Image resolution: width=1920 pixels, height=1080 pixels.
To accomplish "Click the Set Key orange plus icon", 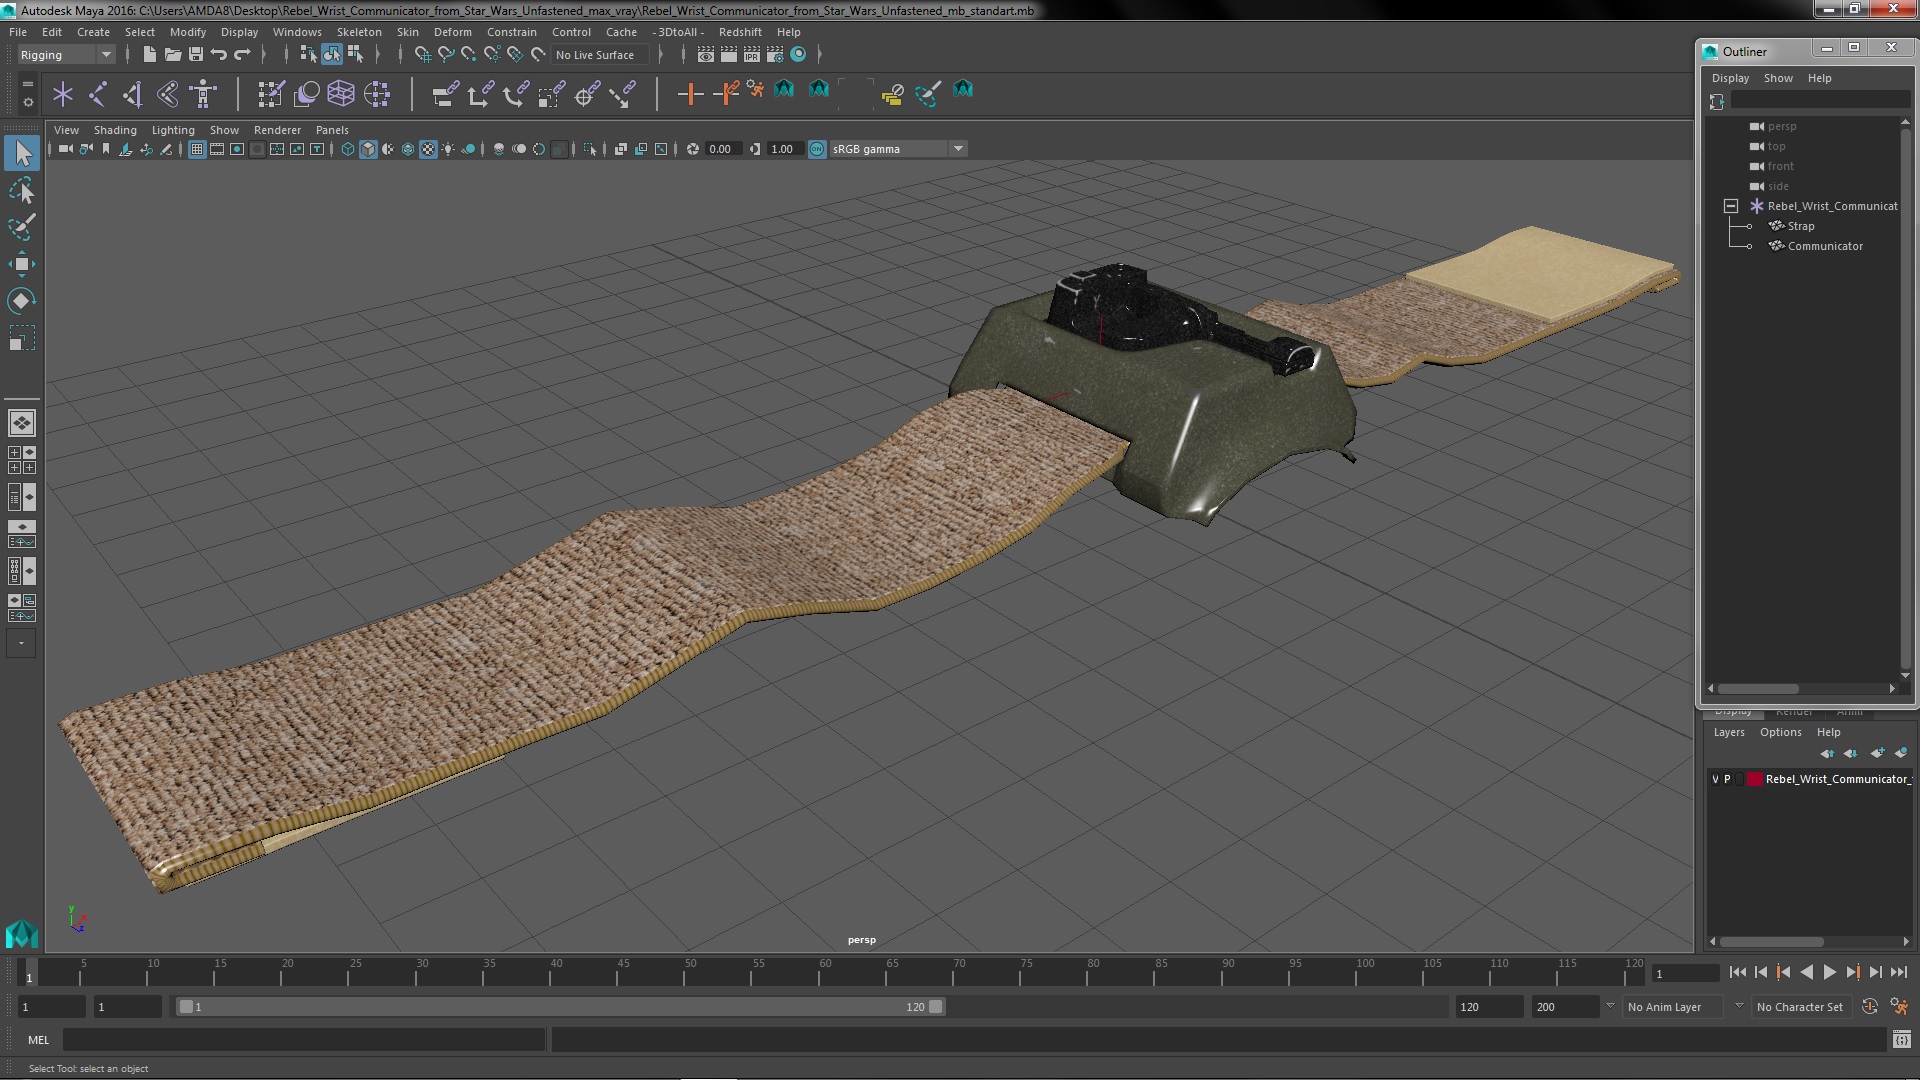I will (690, 94).
